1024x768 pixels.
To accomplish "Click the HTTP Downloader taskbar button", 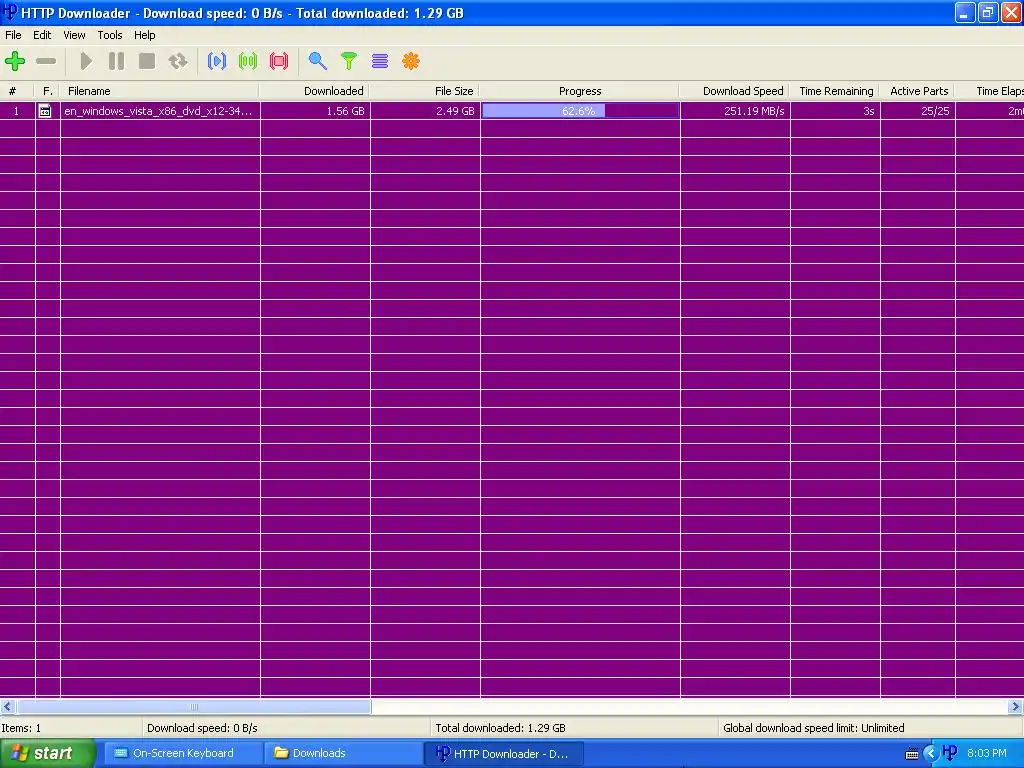I will pyautogui.click(x=504, y=753).
